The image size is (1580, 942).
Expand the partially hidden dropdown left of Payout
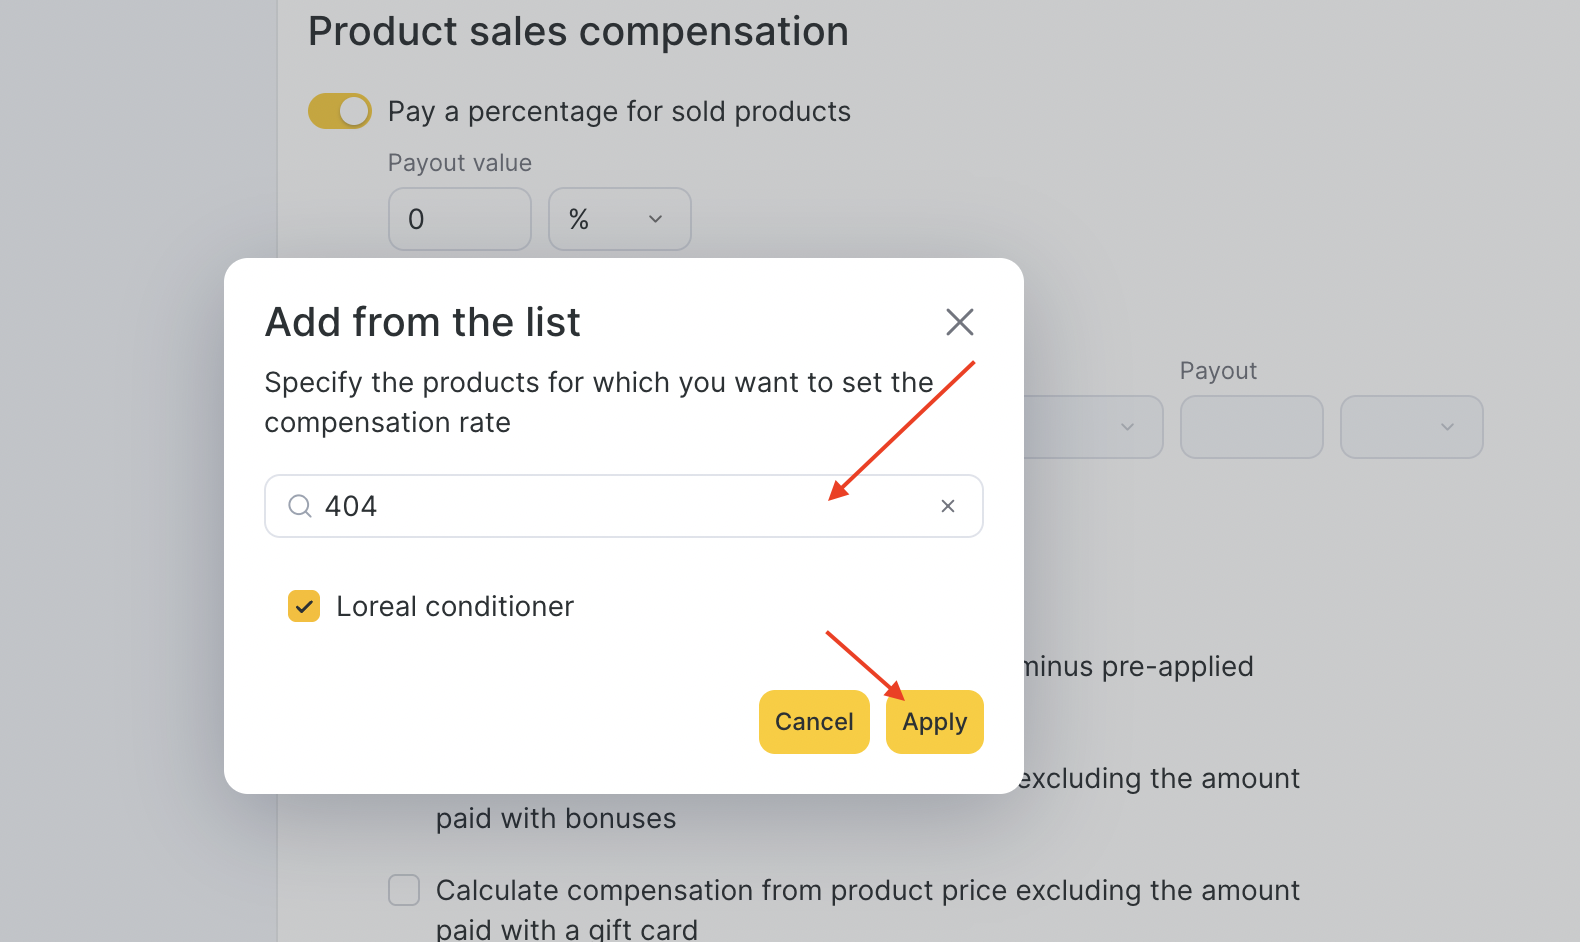(x=1094, y=427)
